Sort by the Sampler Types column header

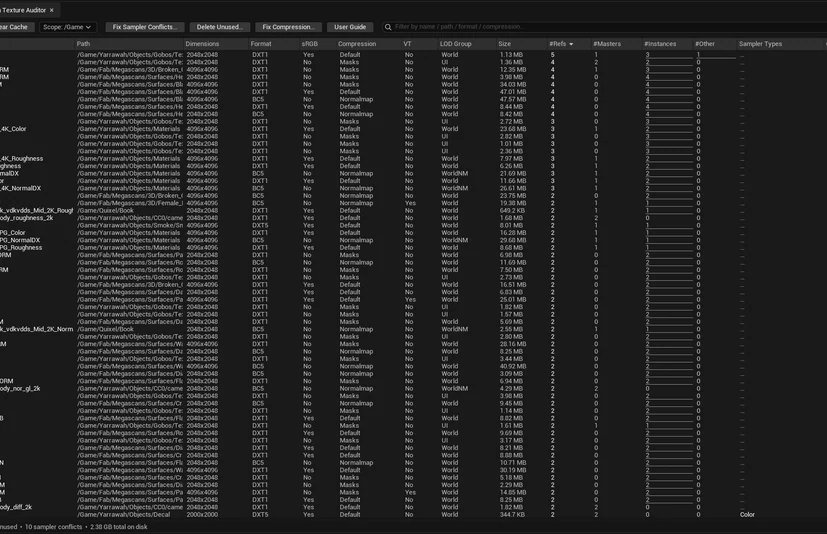(x=761, y=44)
